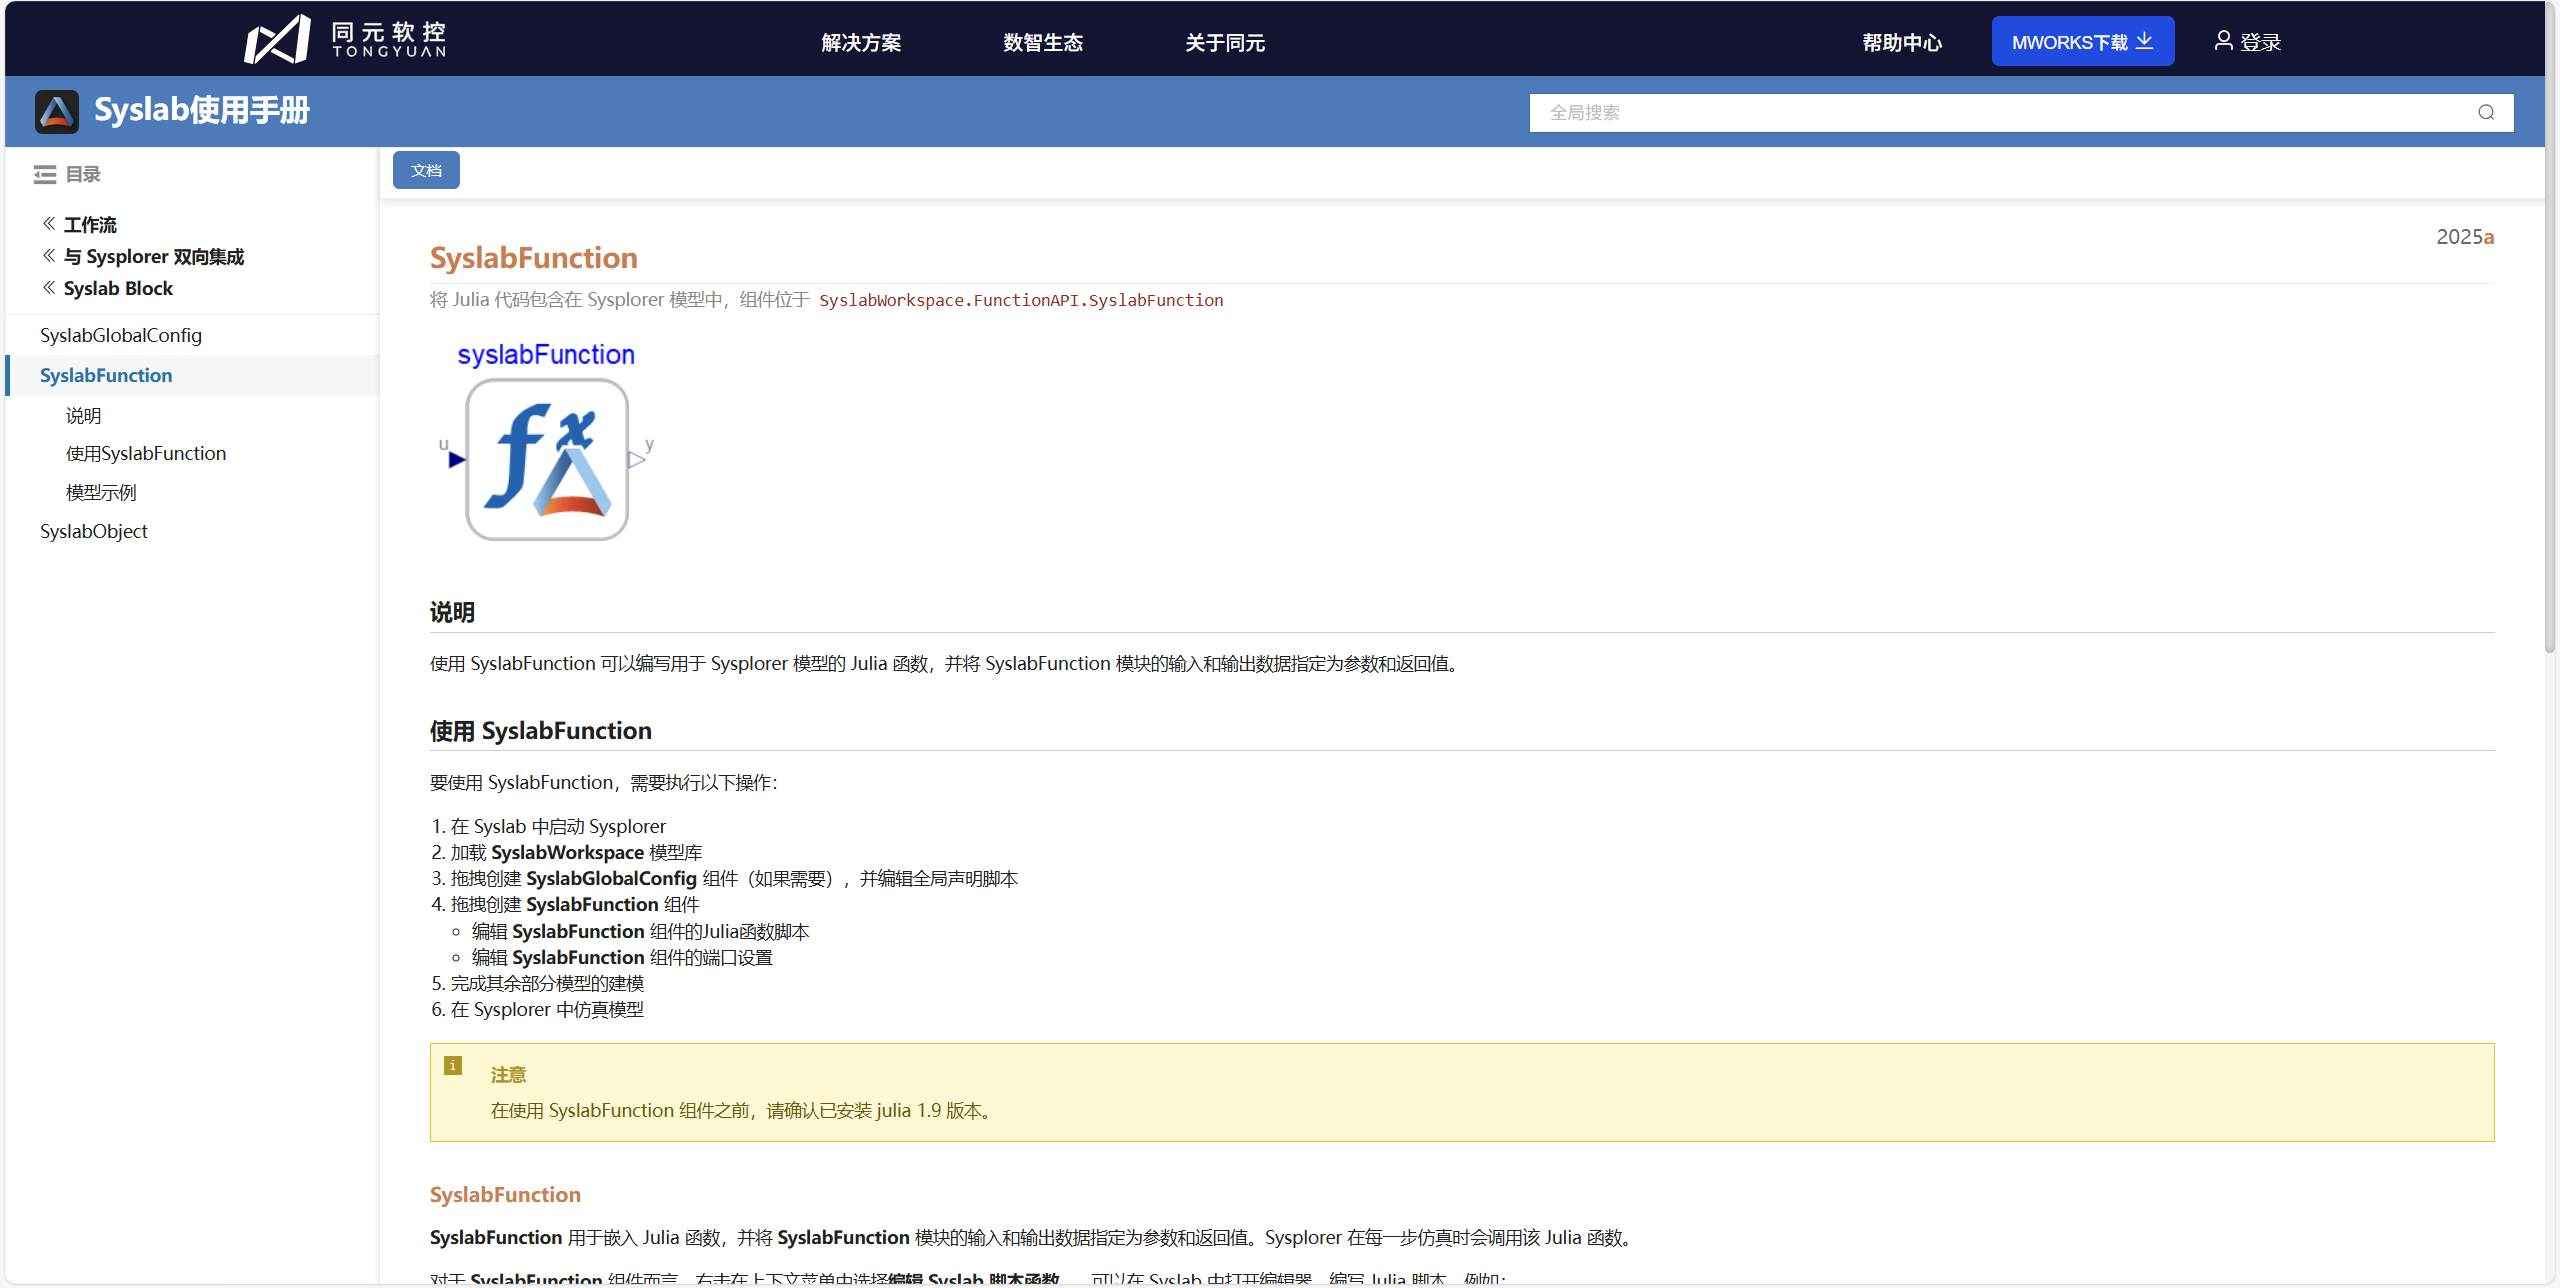Jump to 模型示例 in sidebar
Image resolution: width=2560 pixels, height=1288 pixels.
point(101,493)
